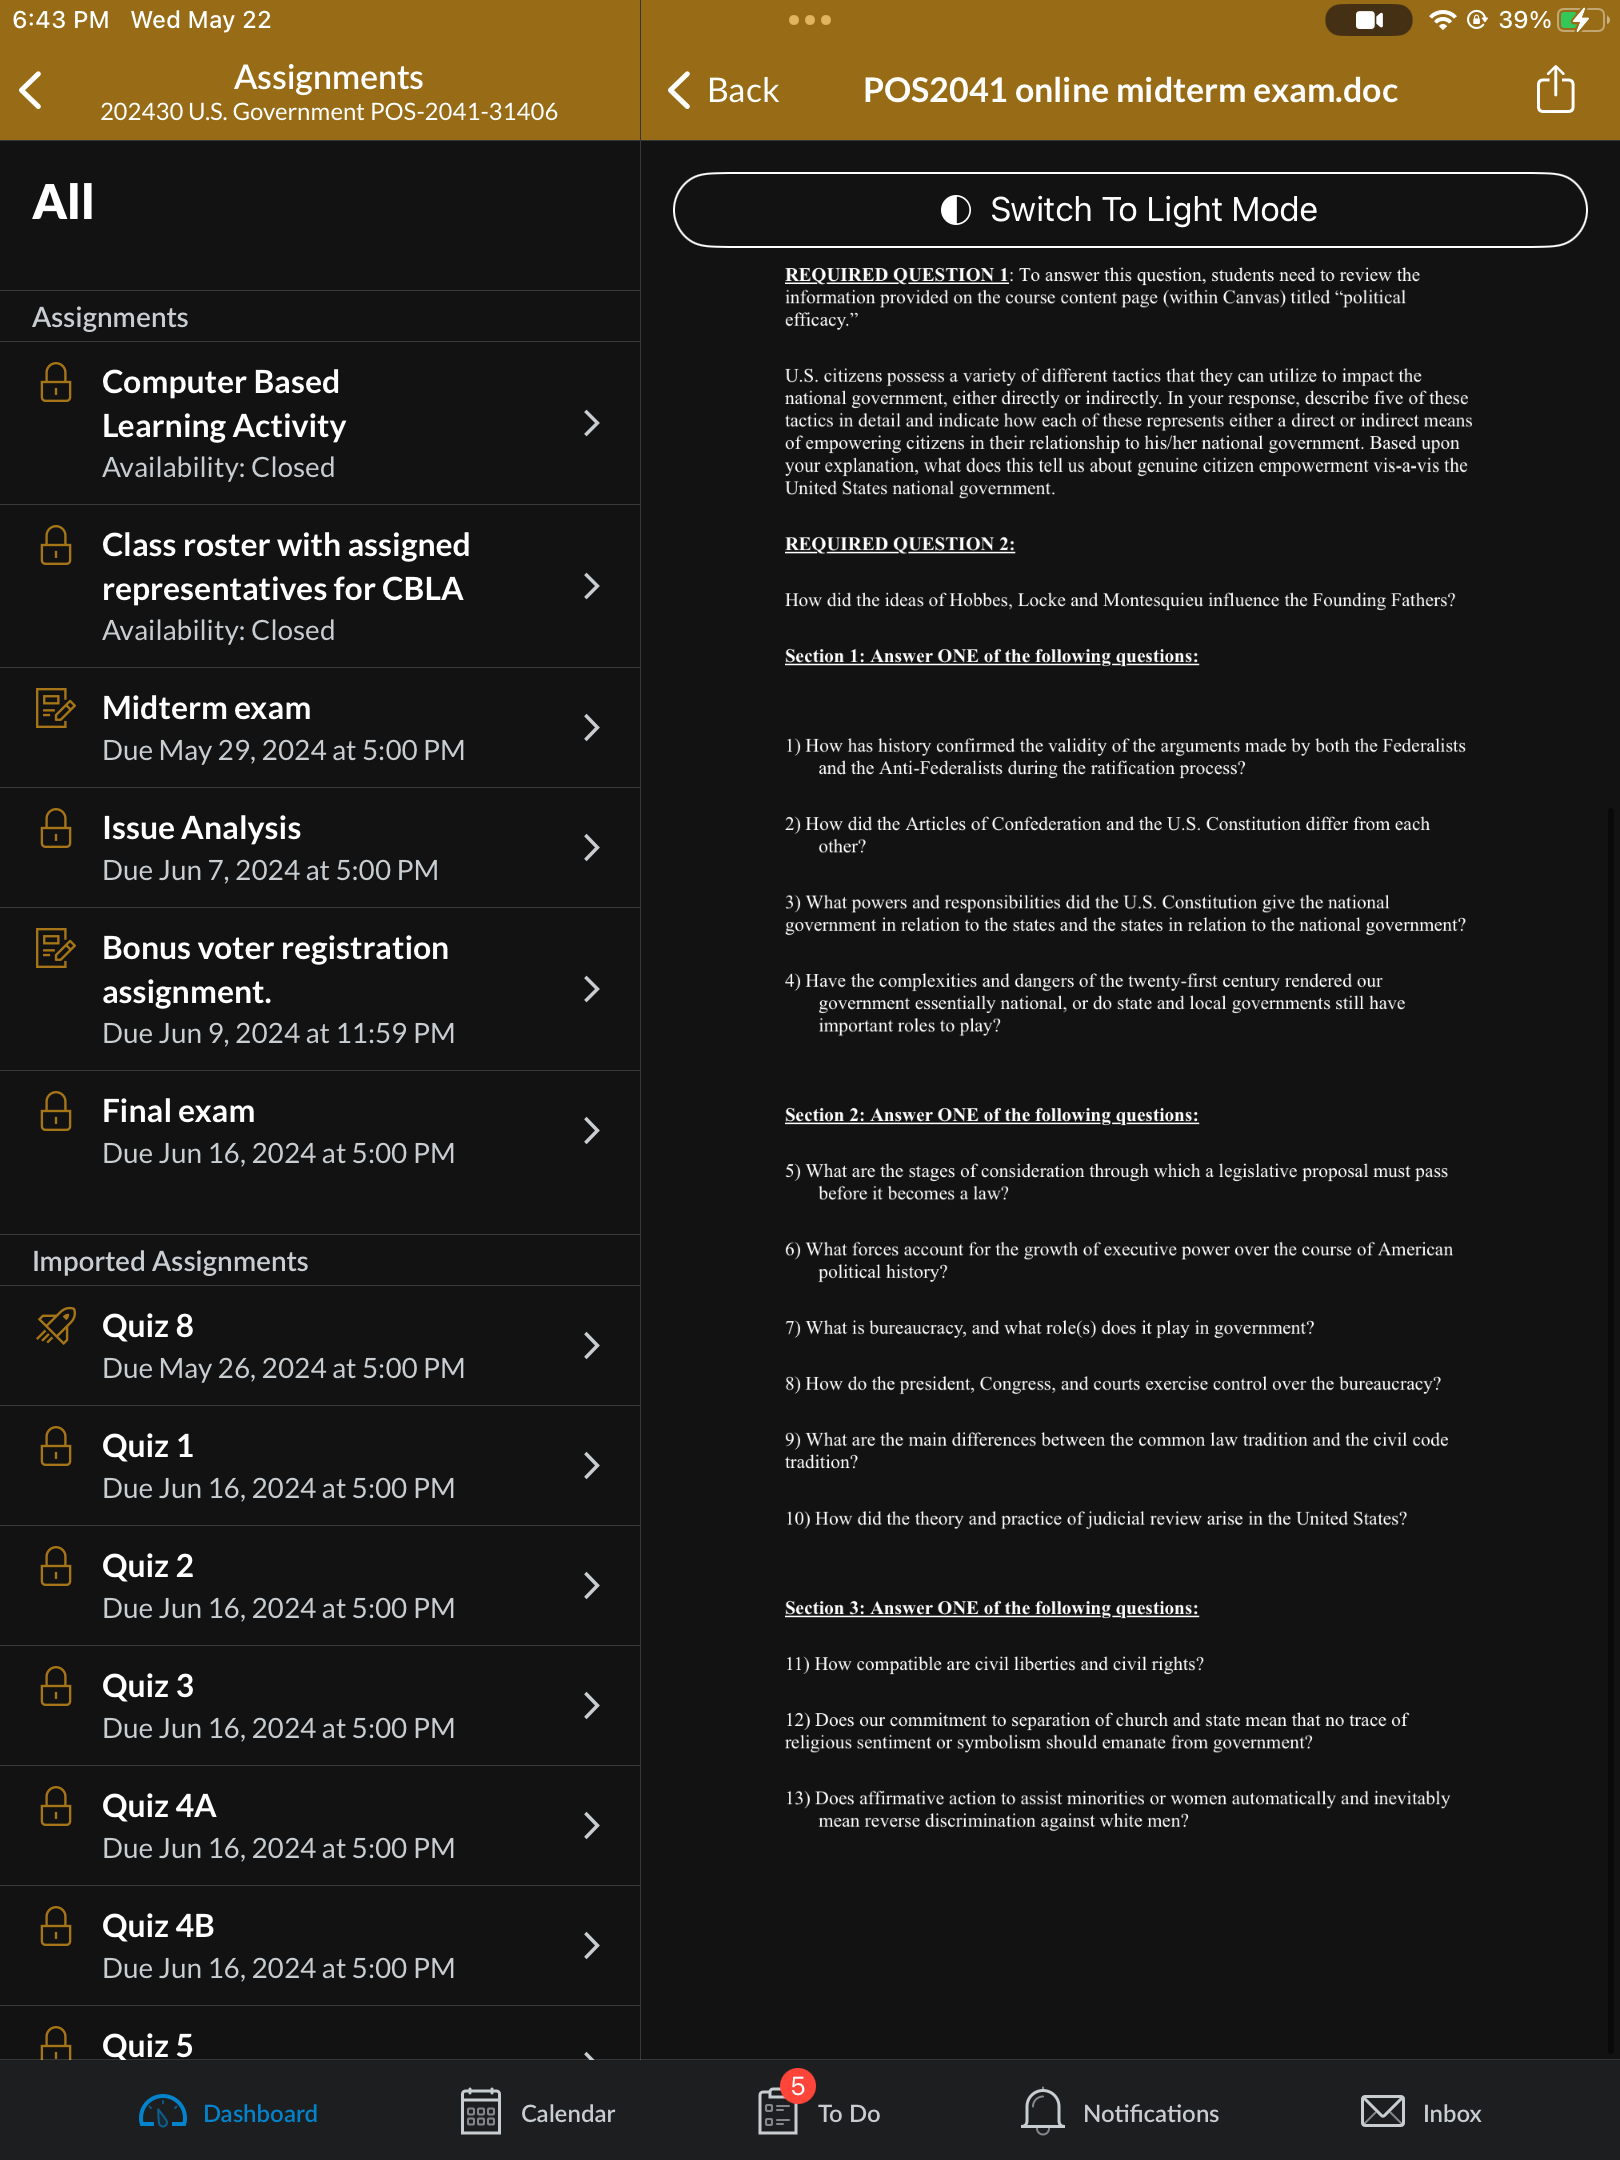This screenshot has width=1620, height=2160.
Task: Switch To Light Mode
Action: (1130, 210)
